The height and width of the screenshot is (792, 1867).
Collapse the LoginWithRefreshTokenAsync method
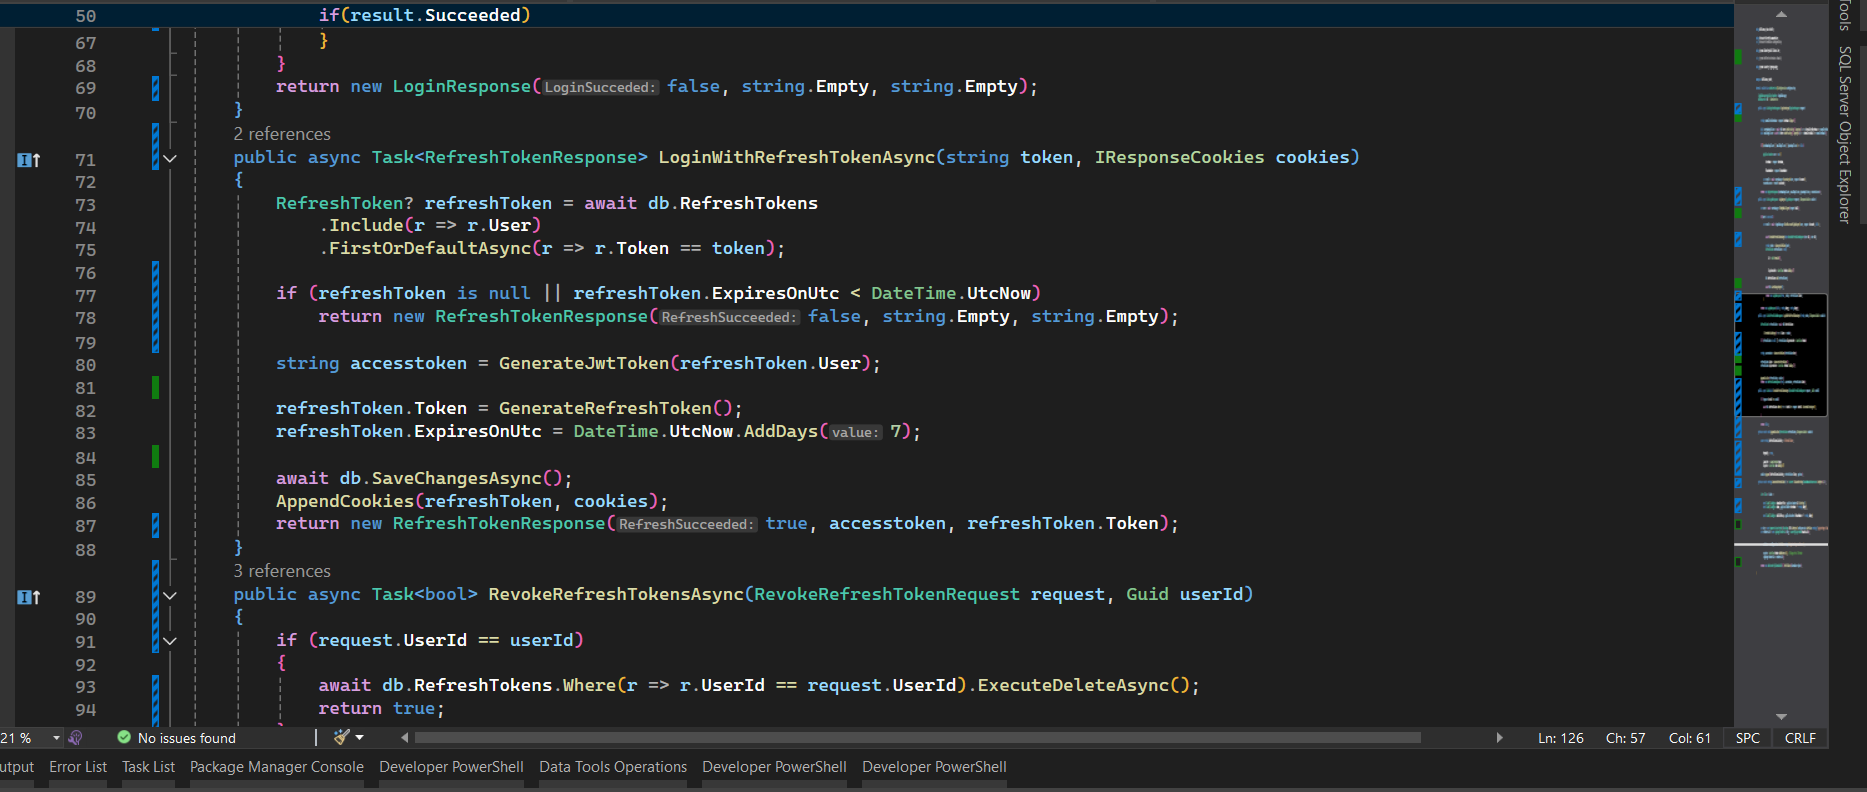[170, 159]
